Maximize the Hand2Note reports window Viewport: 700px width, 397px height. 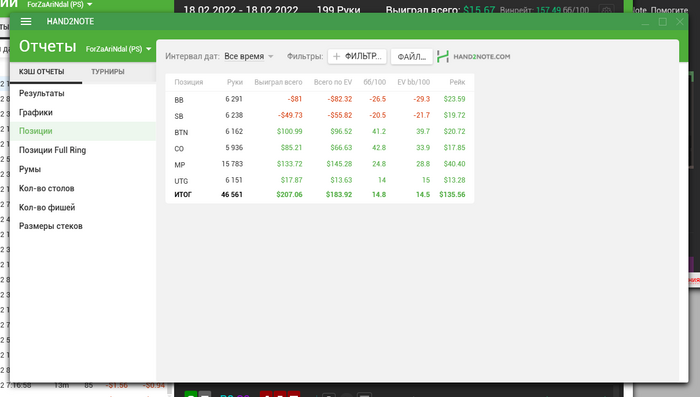coord(662,22)
